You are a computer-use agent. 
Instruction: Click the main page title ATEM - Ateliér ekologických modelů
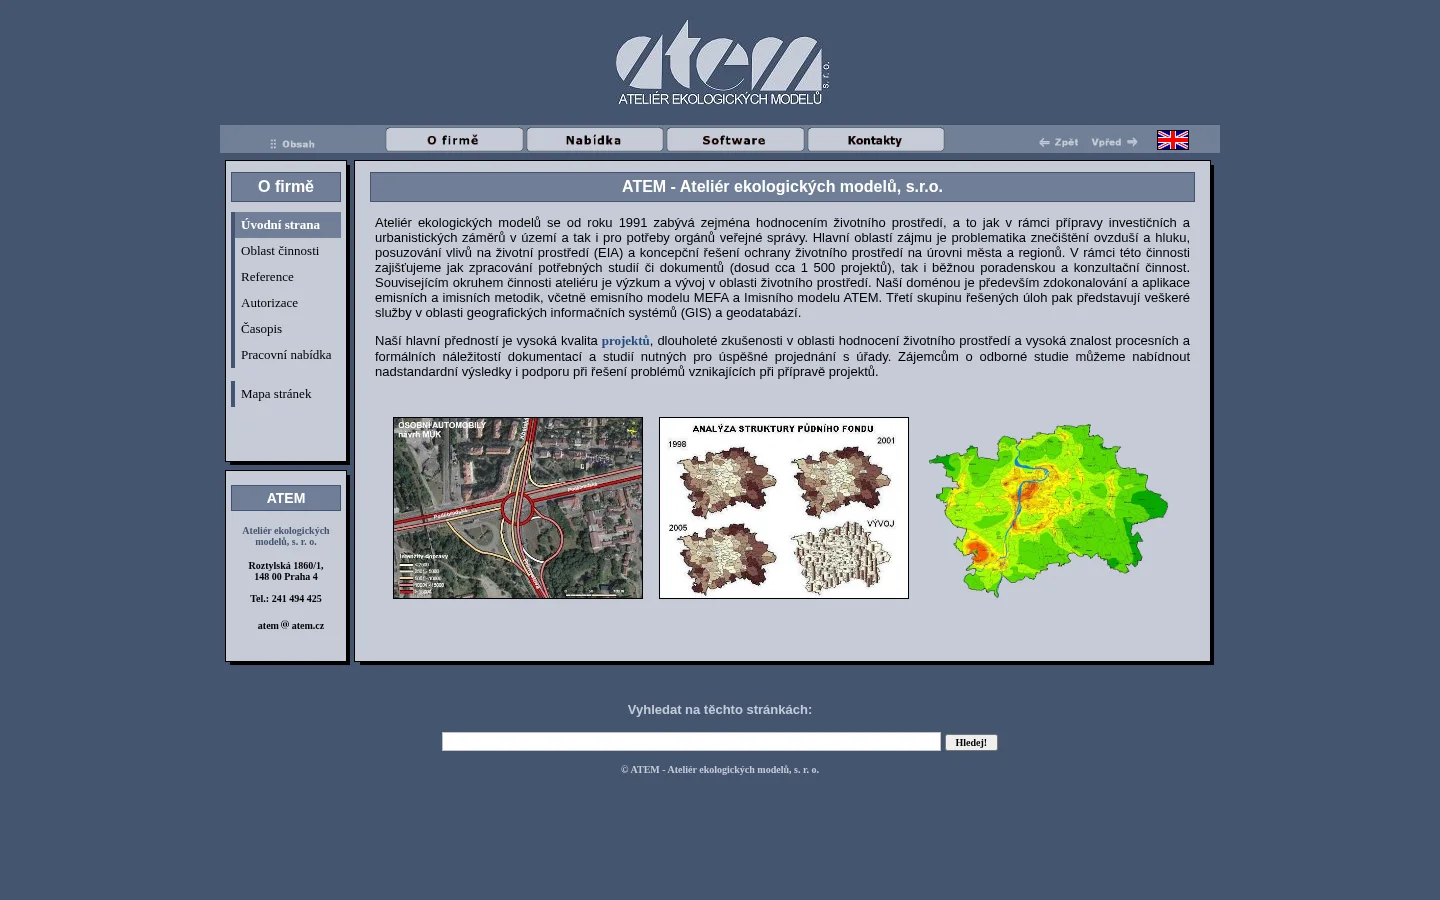[x=782, y=187]
